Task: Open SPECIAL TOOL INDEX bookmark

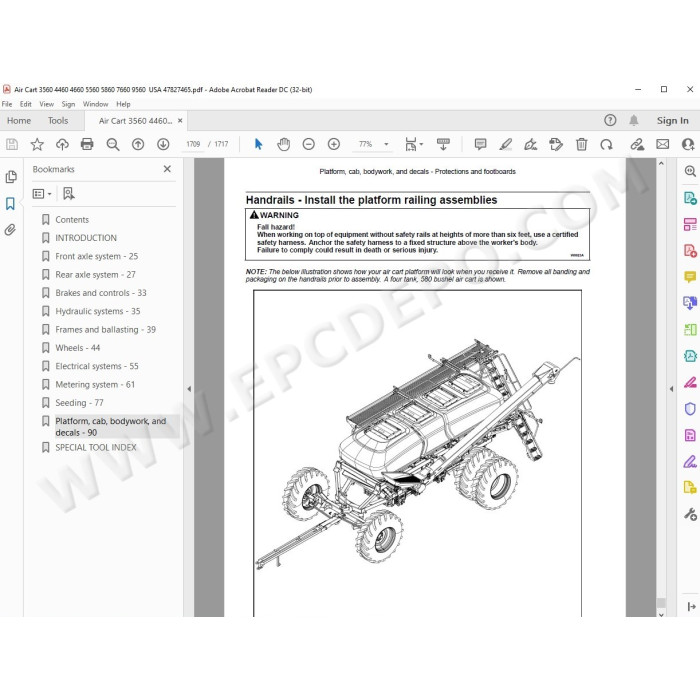Action: (96, 447)
